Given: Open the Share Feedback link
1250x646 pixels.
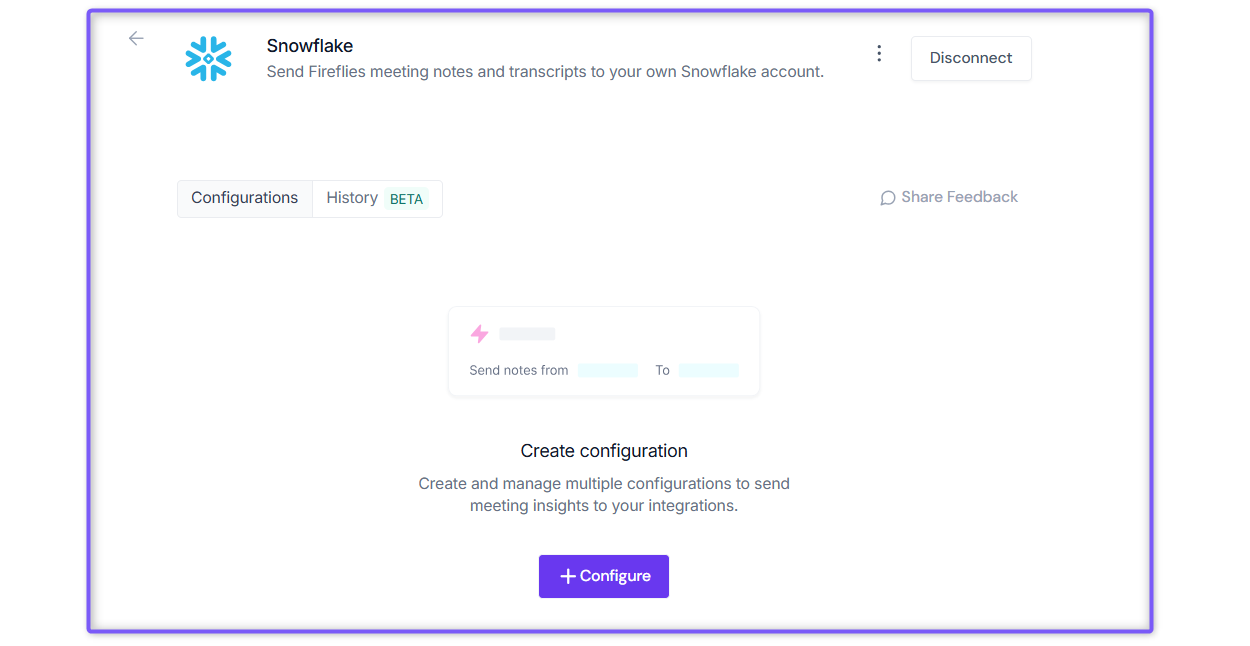Looking at the screenshot, I should click(949, 197).
